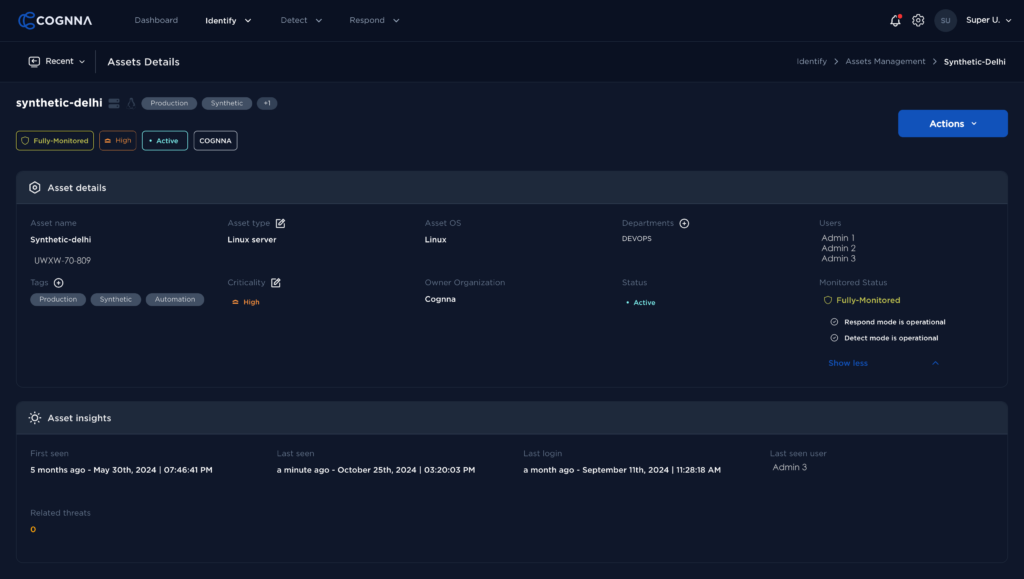Open the Detect menu
This screenshot has height=579, width=1024.
(301, 20)
